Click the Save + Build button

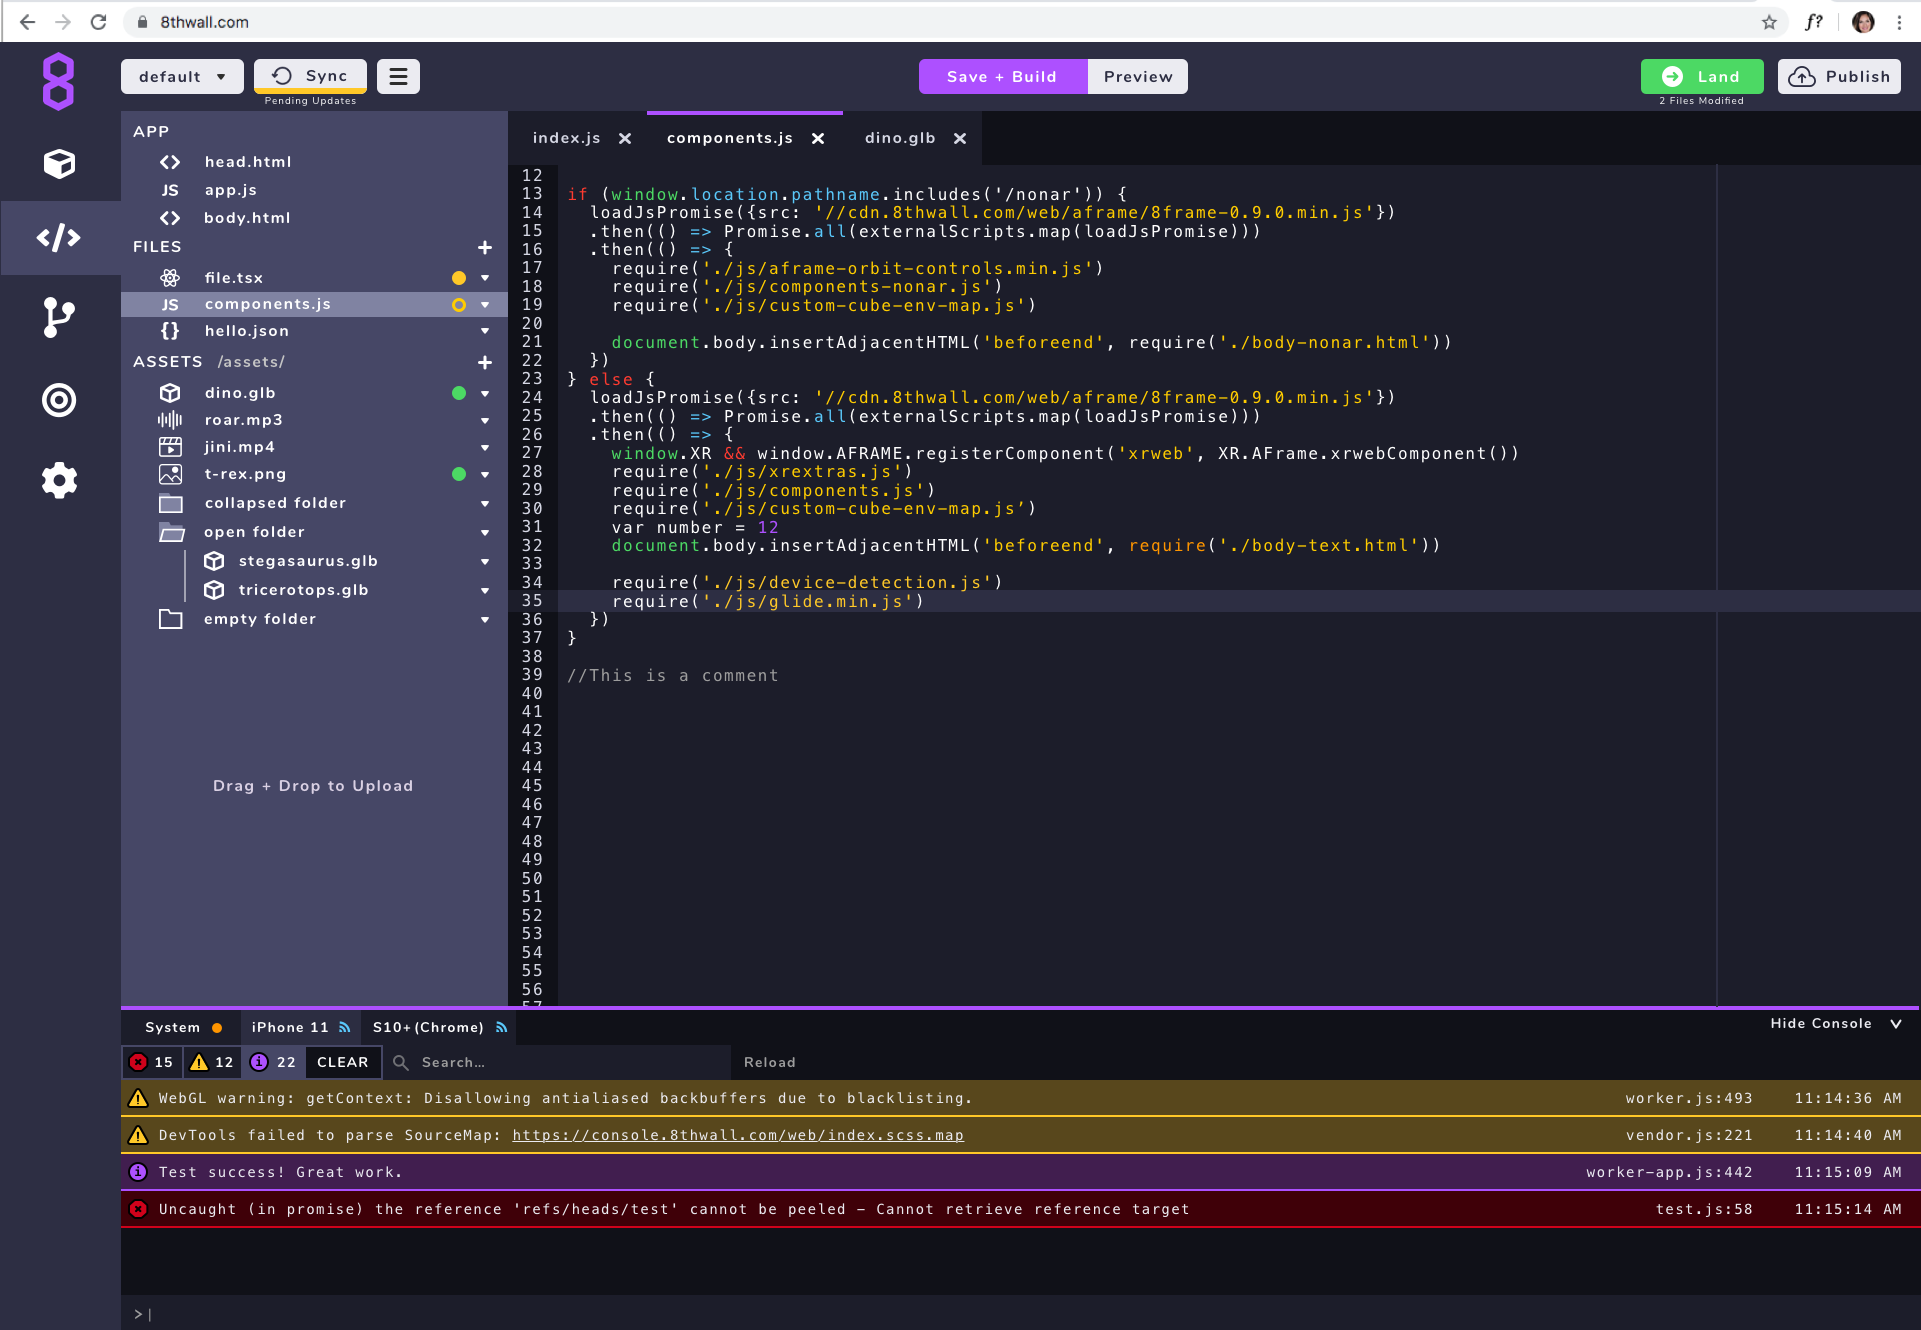coord(1002,76)
